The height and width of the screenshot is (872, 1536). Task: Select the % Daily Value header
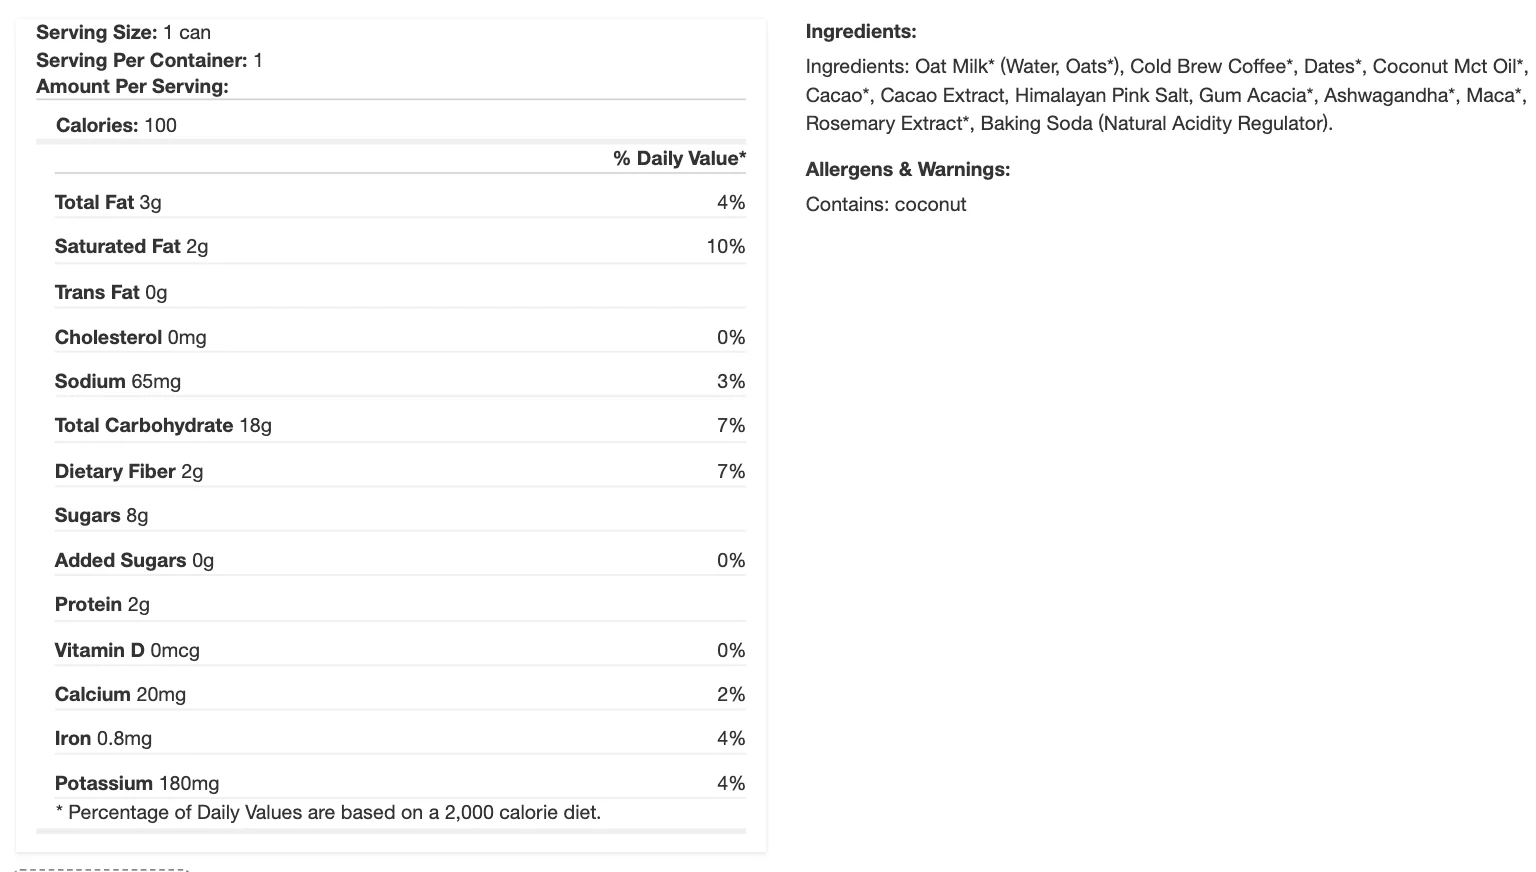click(679, 158)
